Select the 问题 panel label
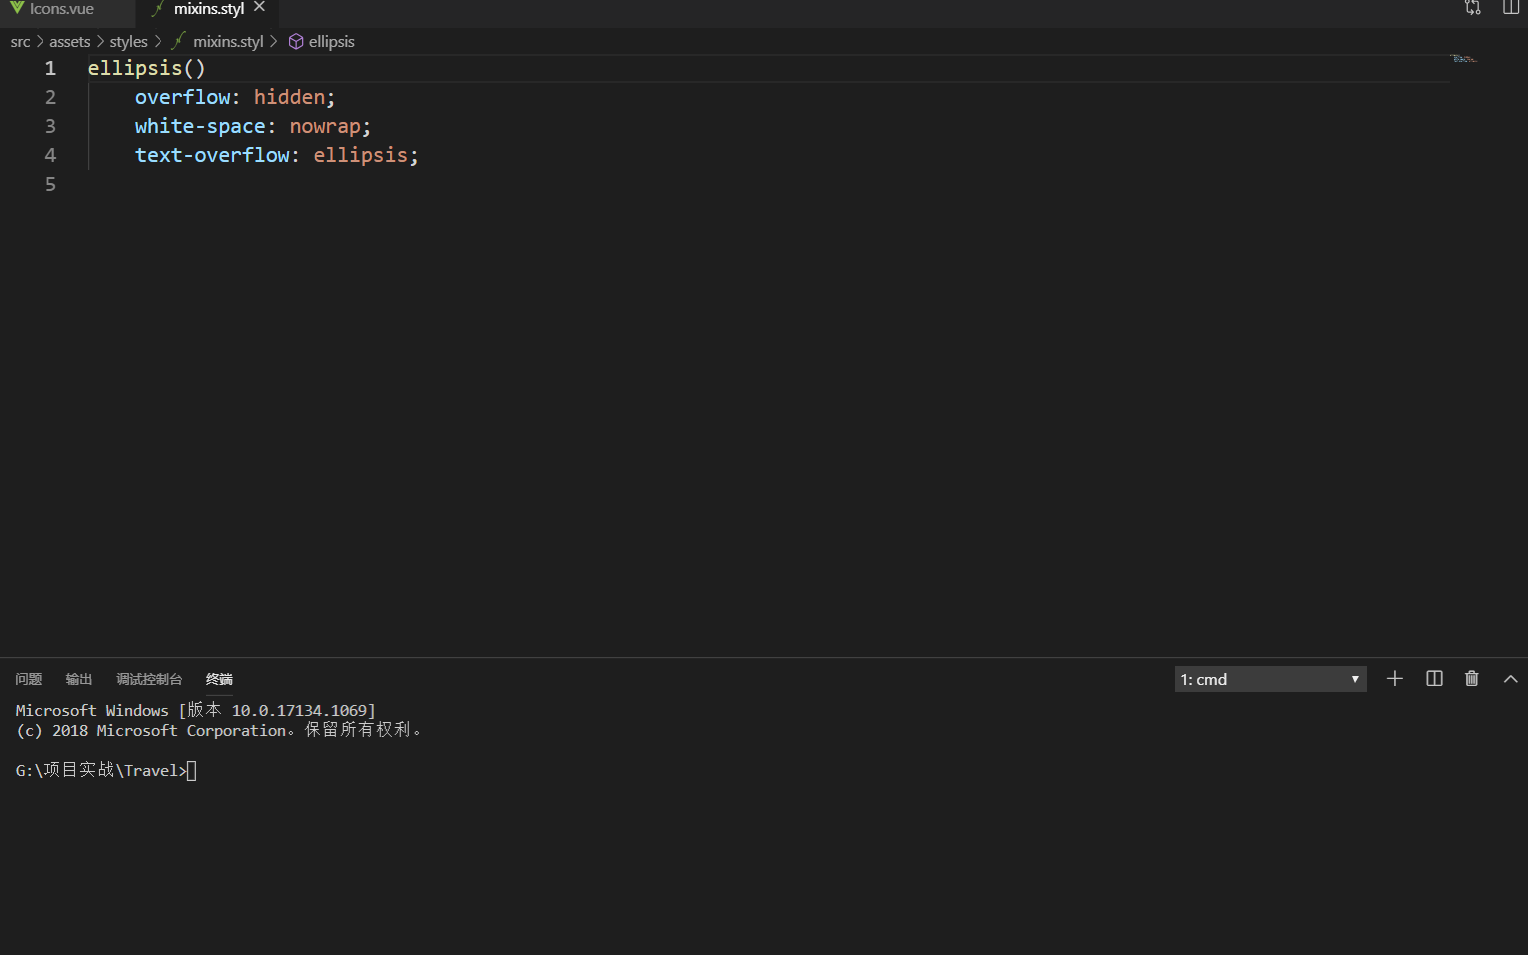Image resolution: width=1528 pixels, height=955 pixels. click(x=28, y=679)
